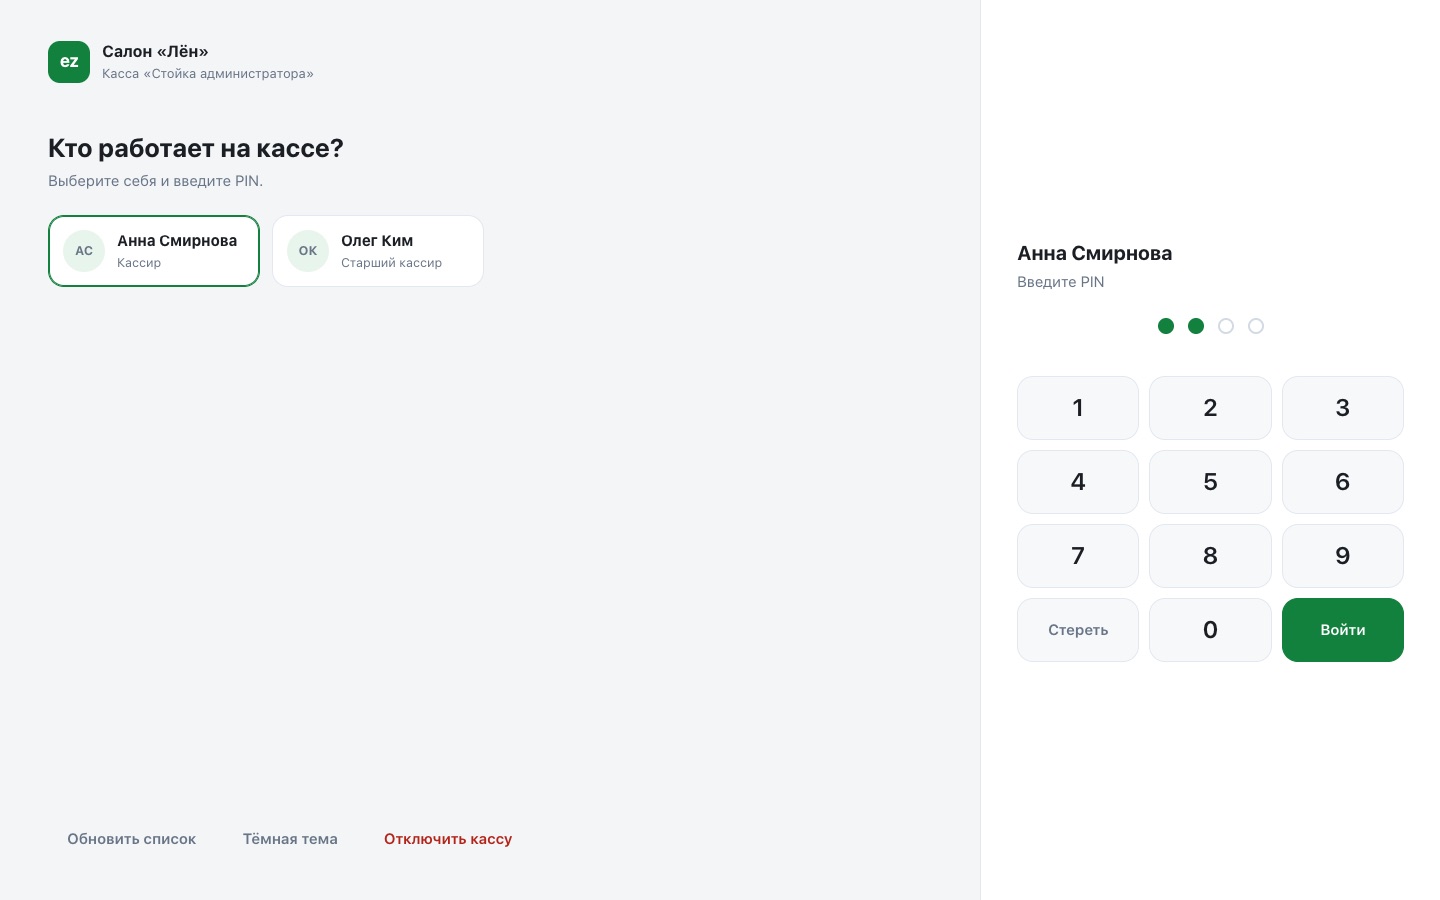
Task: Tap digit 7 on the PIN keypad
Action: point(1078,556)
